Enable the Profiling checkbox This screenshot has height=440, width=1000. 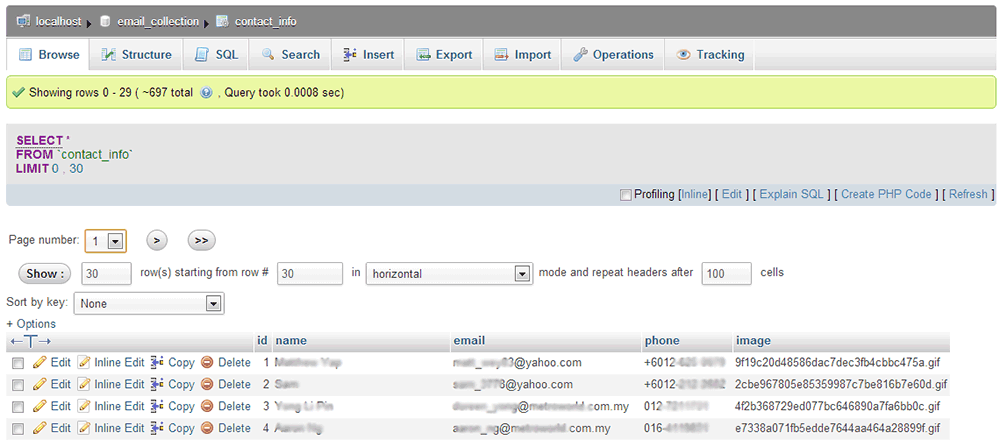[x=626, y=195]
